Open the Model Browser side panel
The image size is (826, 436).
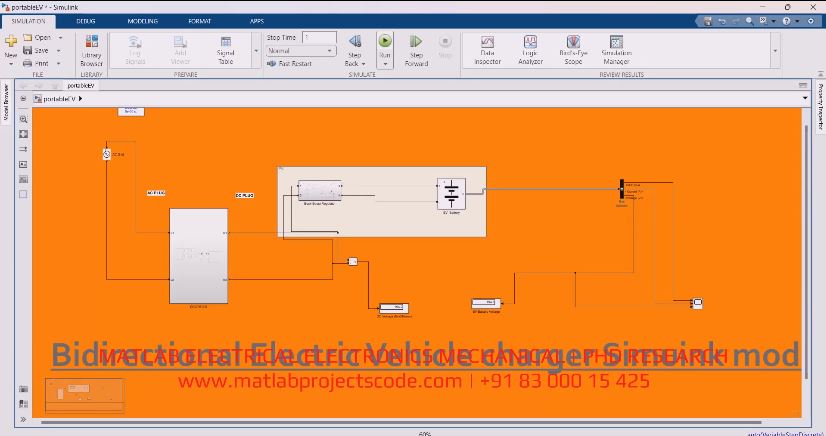6,102
